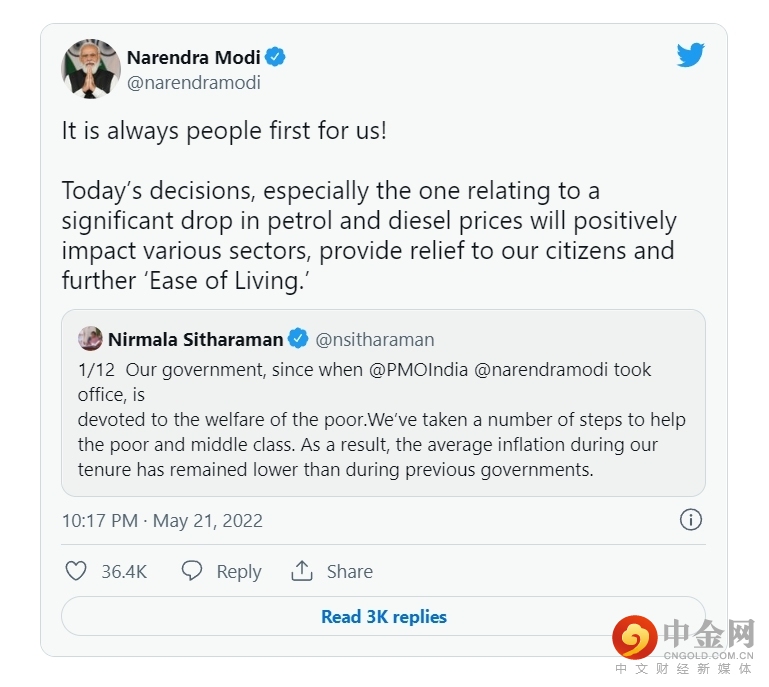Open Narendra Modi's profile picture

point(91,69)
